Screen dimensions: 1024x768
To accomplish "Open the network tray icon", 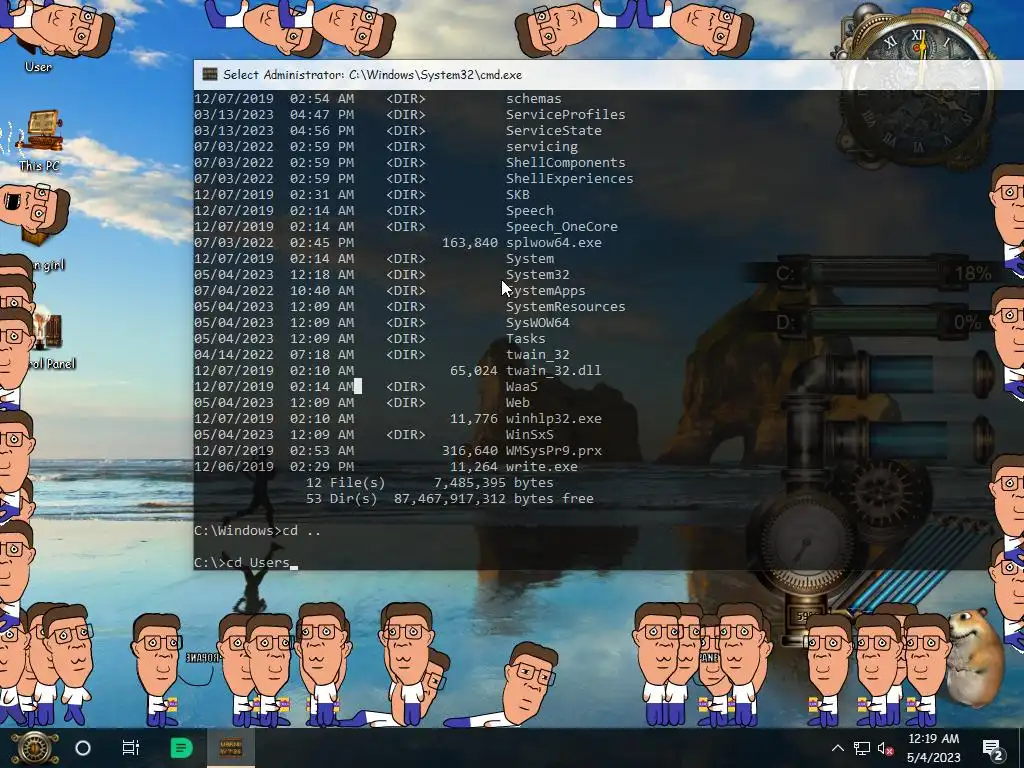I will [x=862, y=748].
